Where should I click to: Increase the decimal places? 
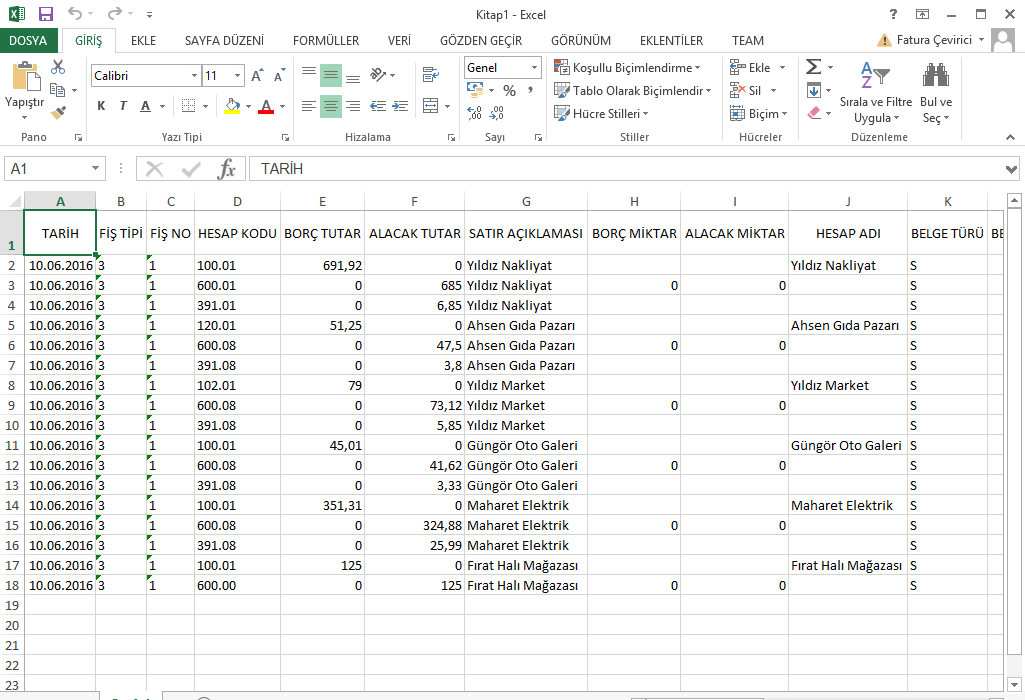click(475, 113)
